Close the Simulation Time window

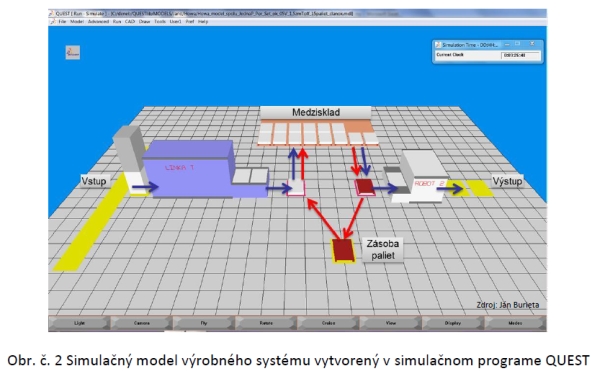coord(532,44)
